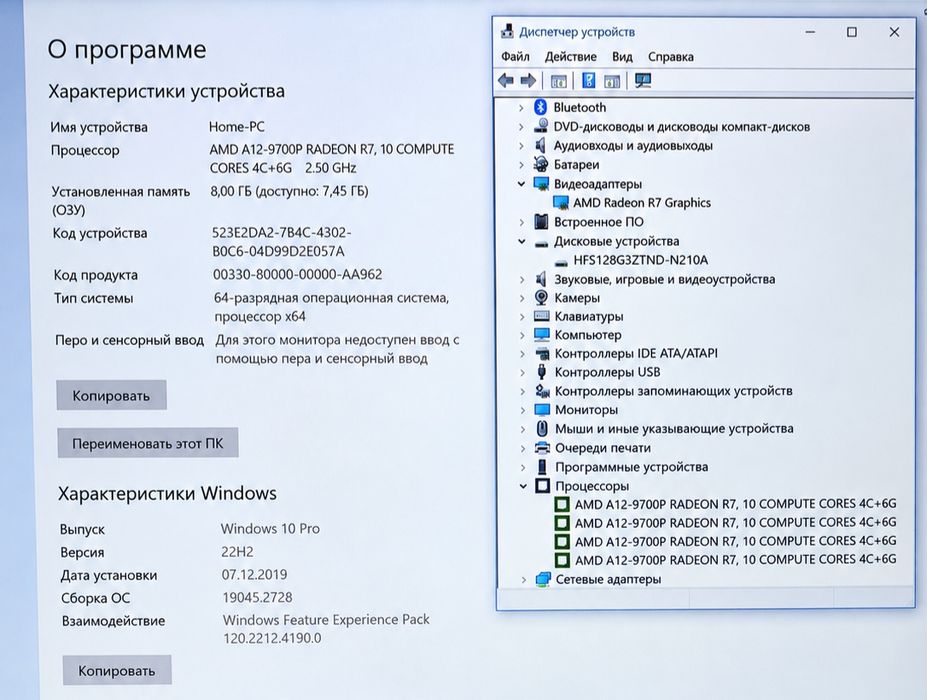
Task: Expand the Камеры node chevron
Action: tap(522, 298)
